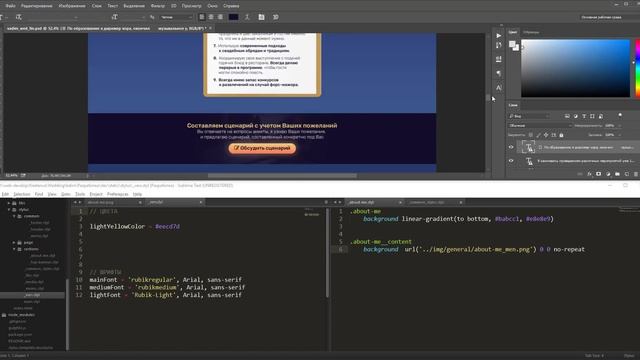Viewport: 640px width, 360px height.
Task: Open the Character panel icon in Photoshop
Action: click(498, 87)
